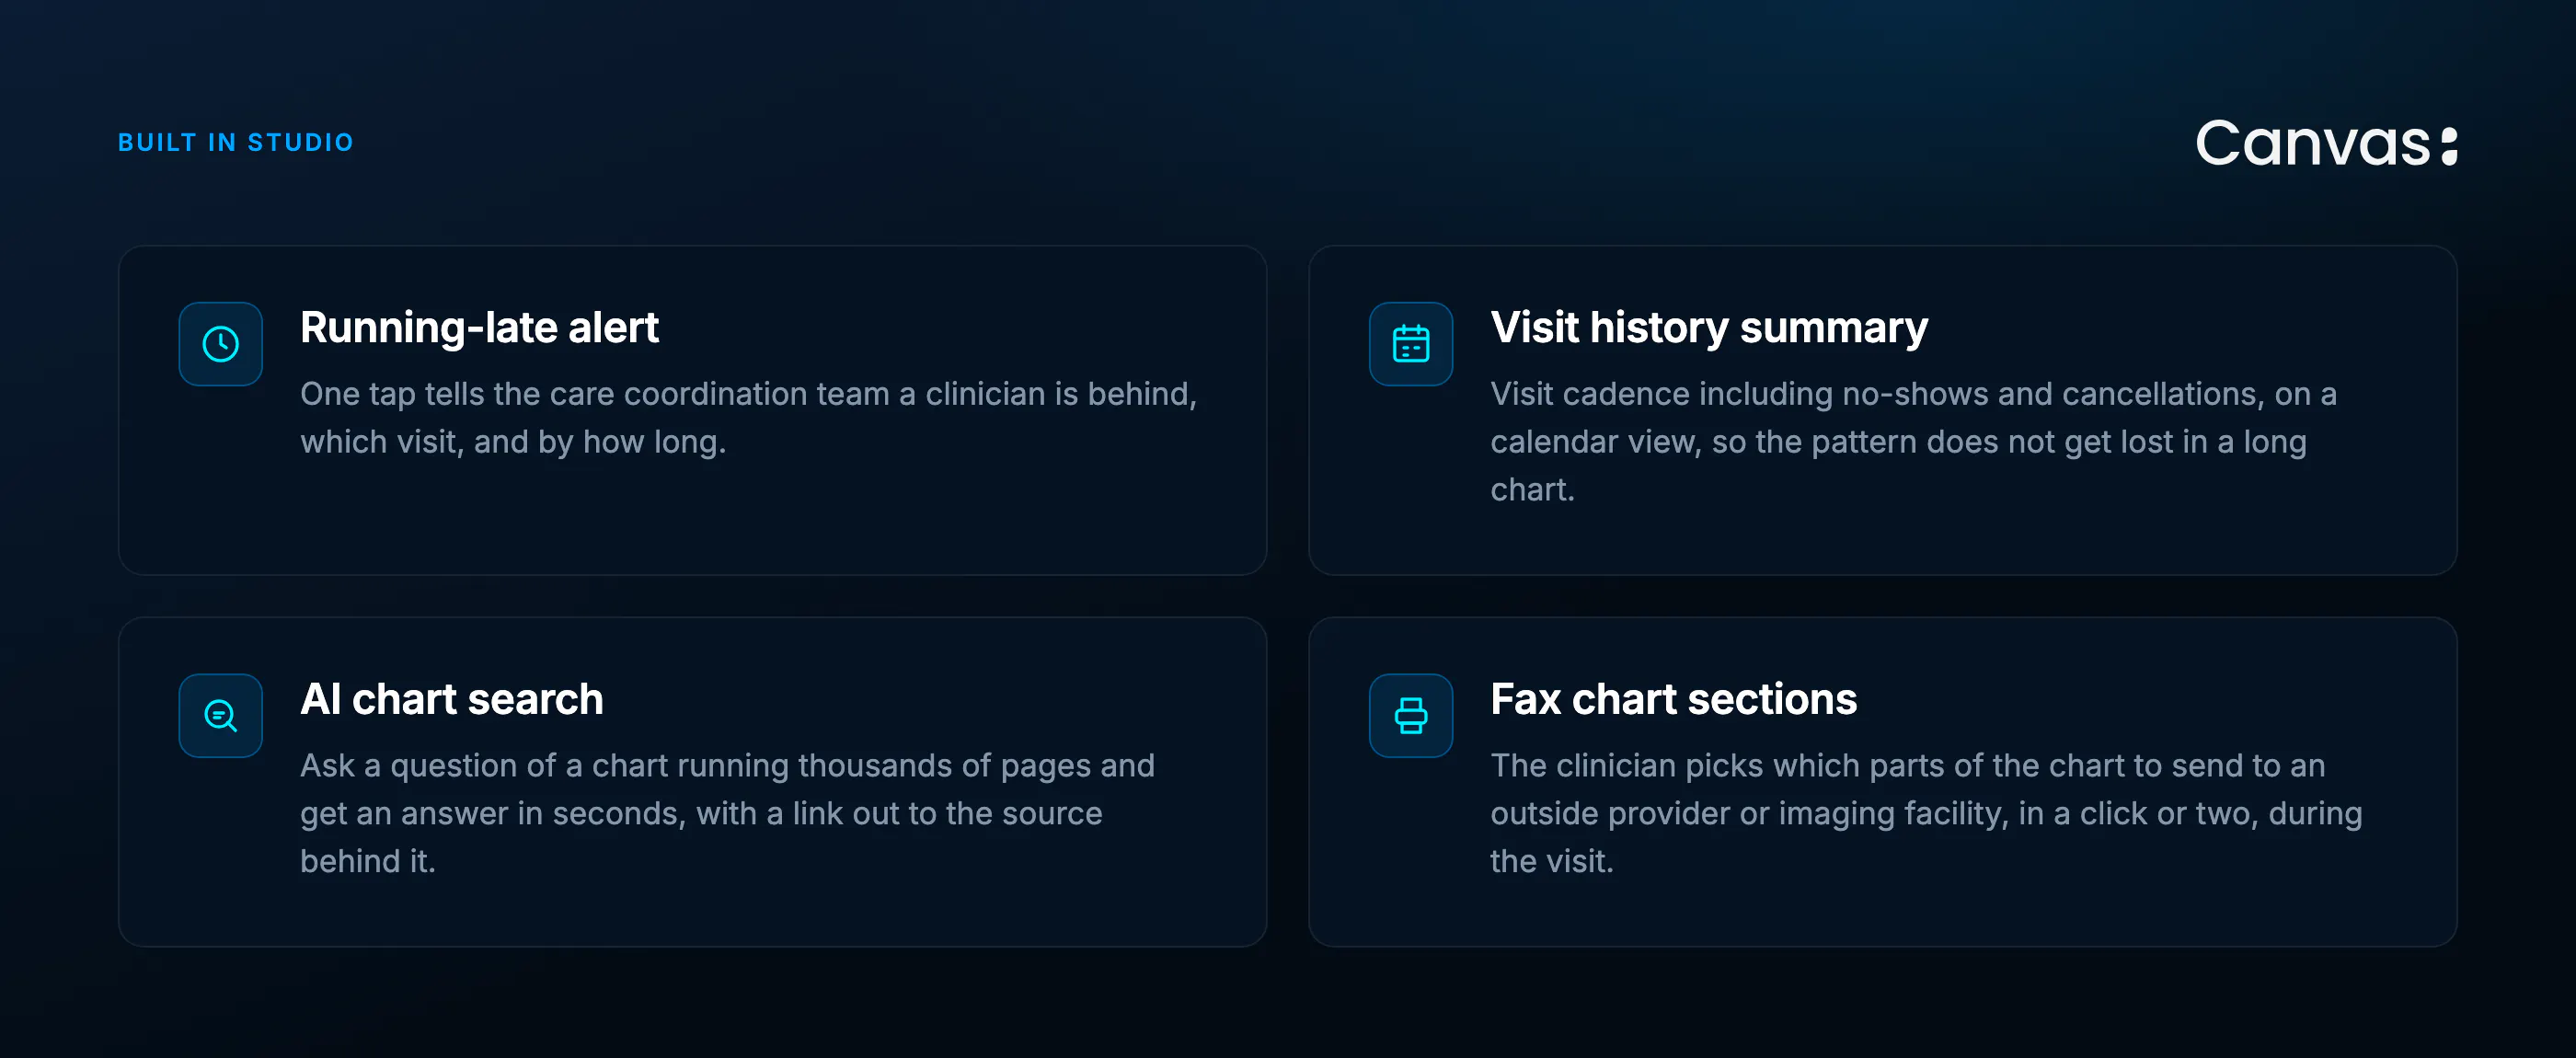Screen dimensions: 2576x1058
Task: Click the calendar icon for Visit history
Action: [1410, 344]
